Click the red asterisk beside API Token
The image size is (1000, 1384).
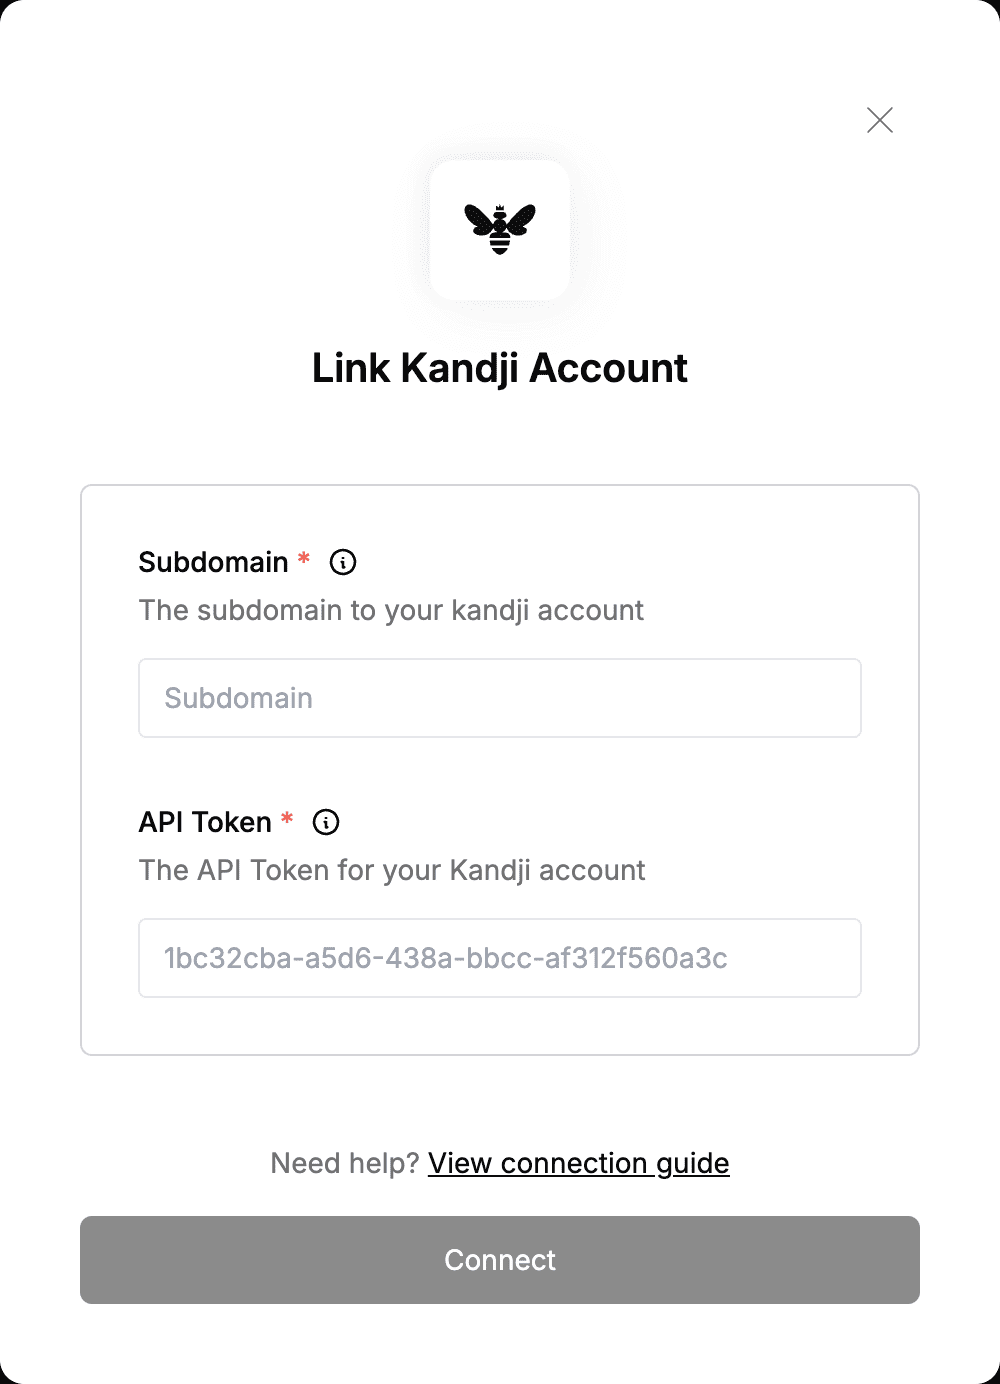click(x=287, y=819)
